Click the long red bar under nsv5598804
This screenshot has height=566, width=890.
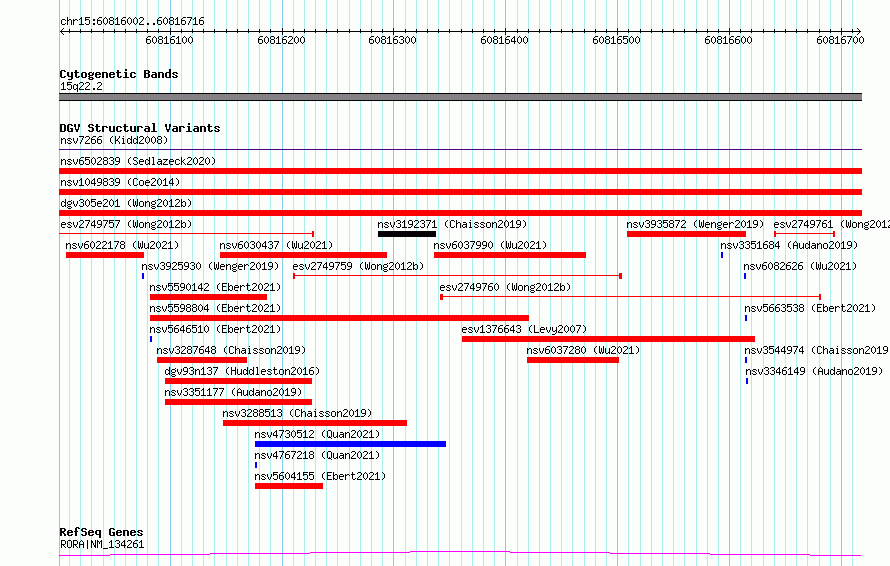tap(339, 318)
